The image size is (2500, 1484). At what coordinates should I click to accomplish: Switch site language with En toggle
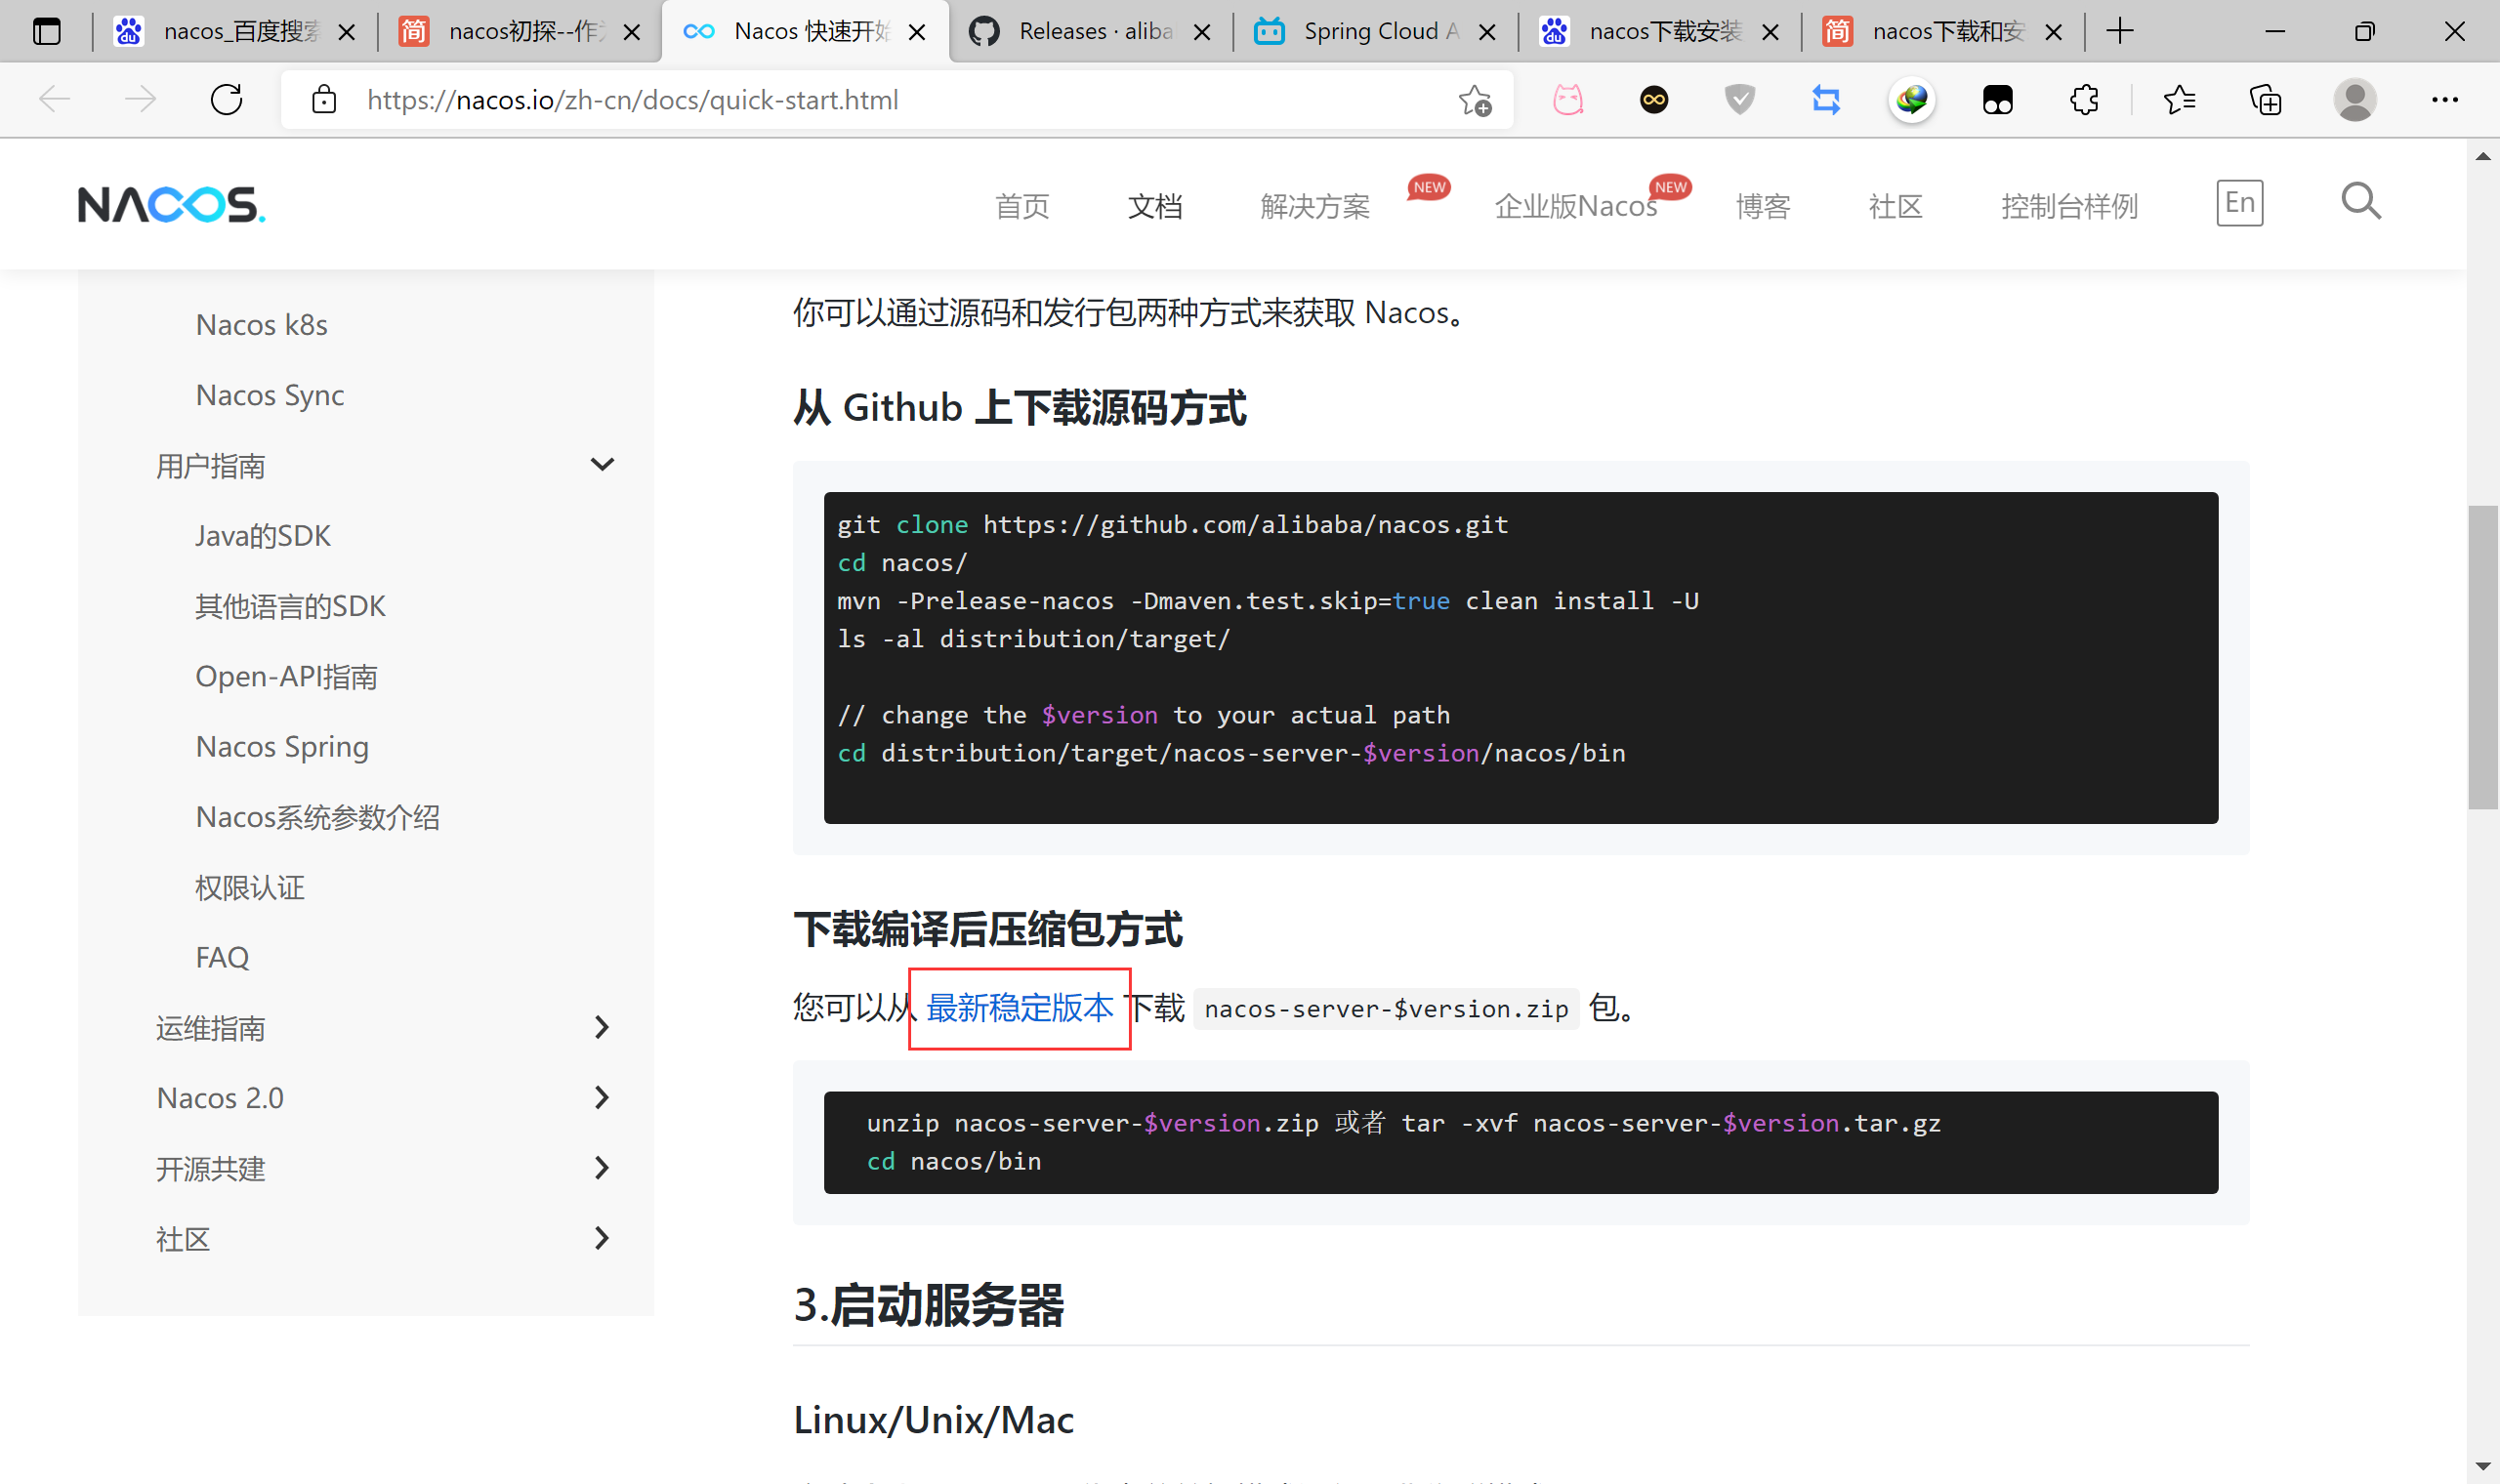pyautogui.click(x=2239, y=203)
